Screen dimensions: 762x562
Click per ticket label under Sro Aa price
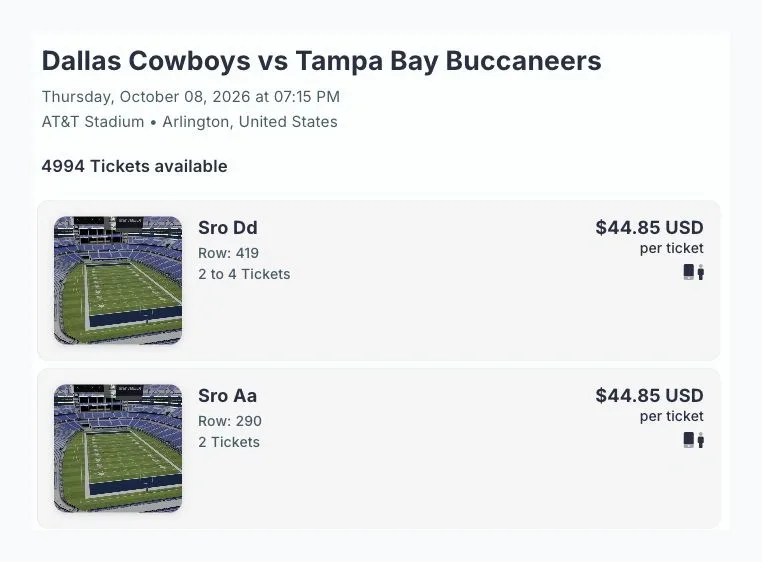(672, 417)
